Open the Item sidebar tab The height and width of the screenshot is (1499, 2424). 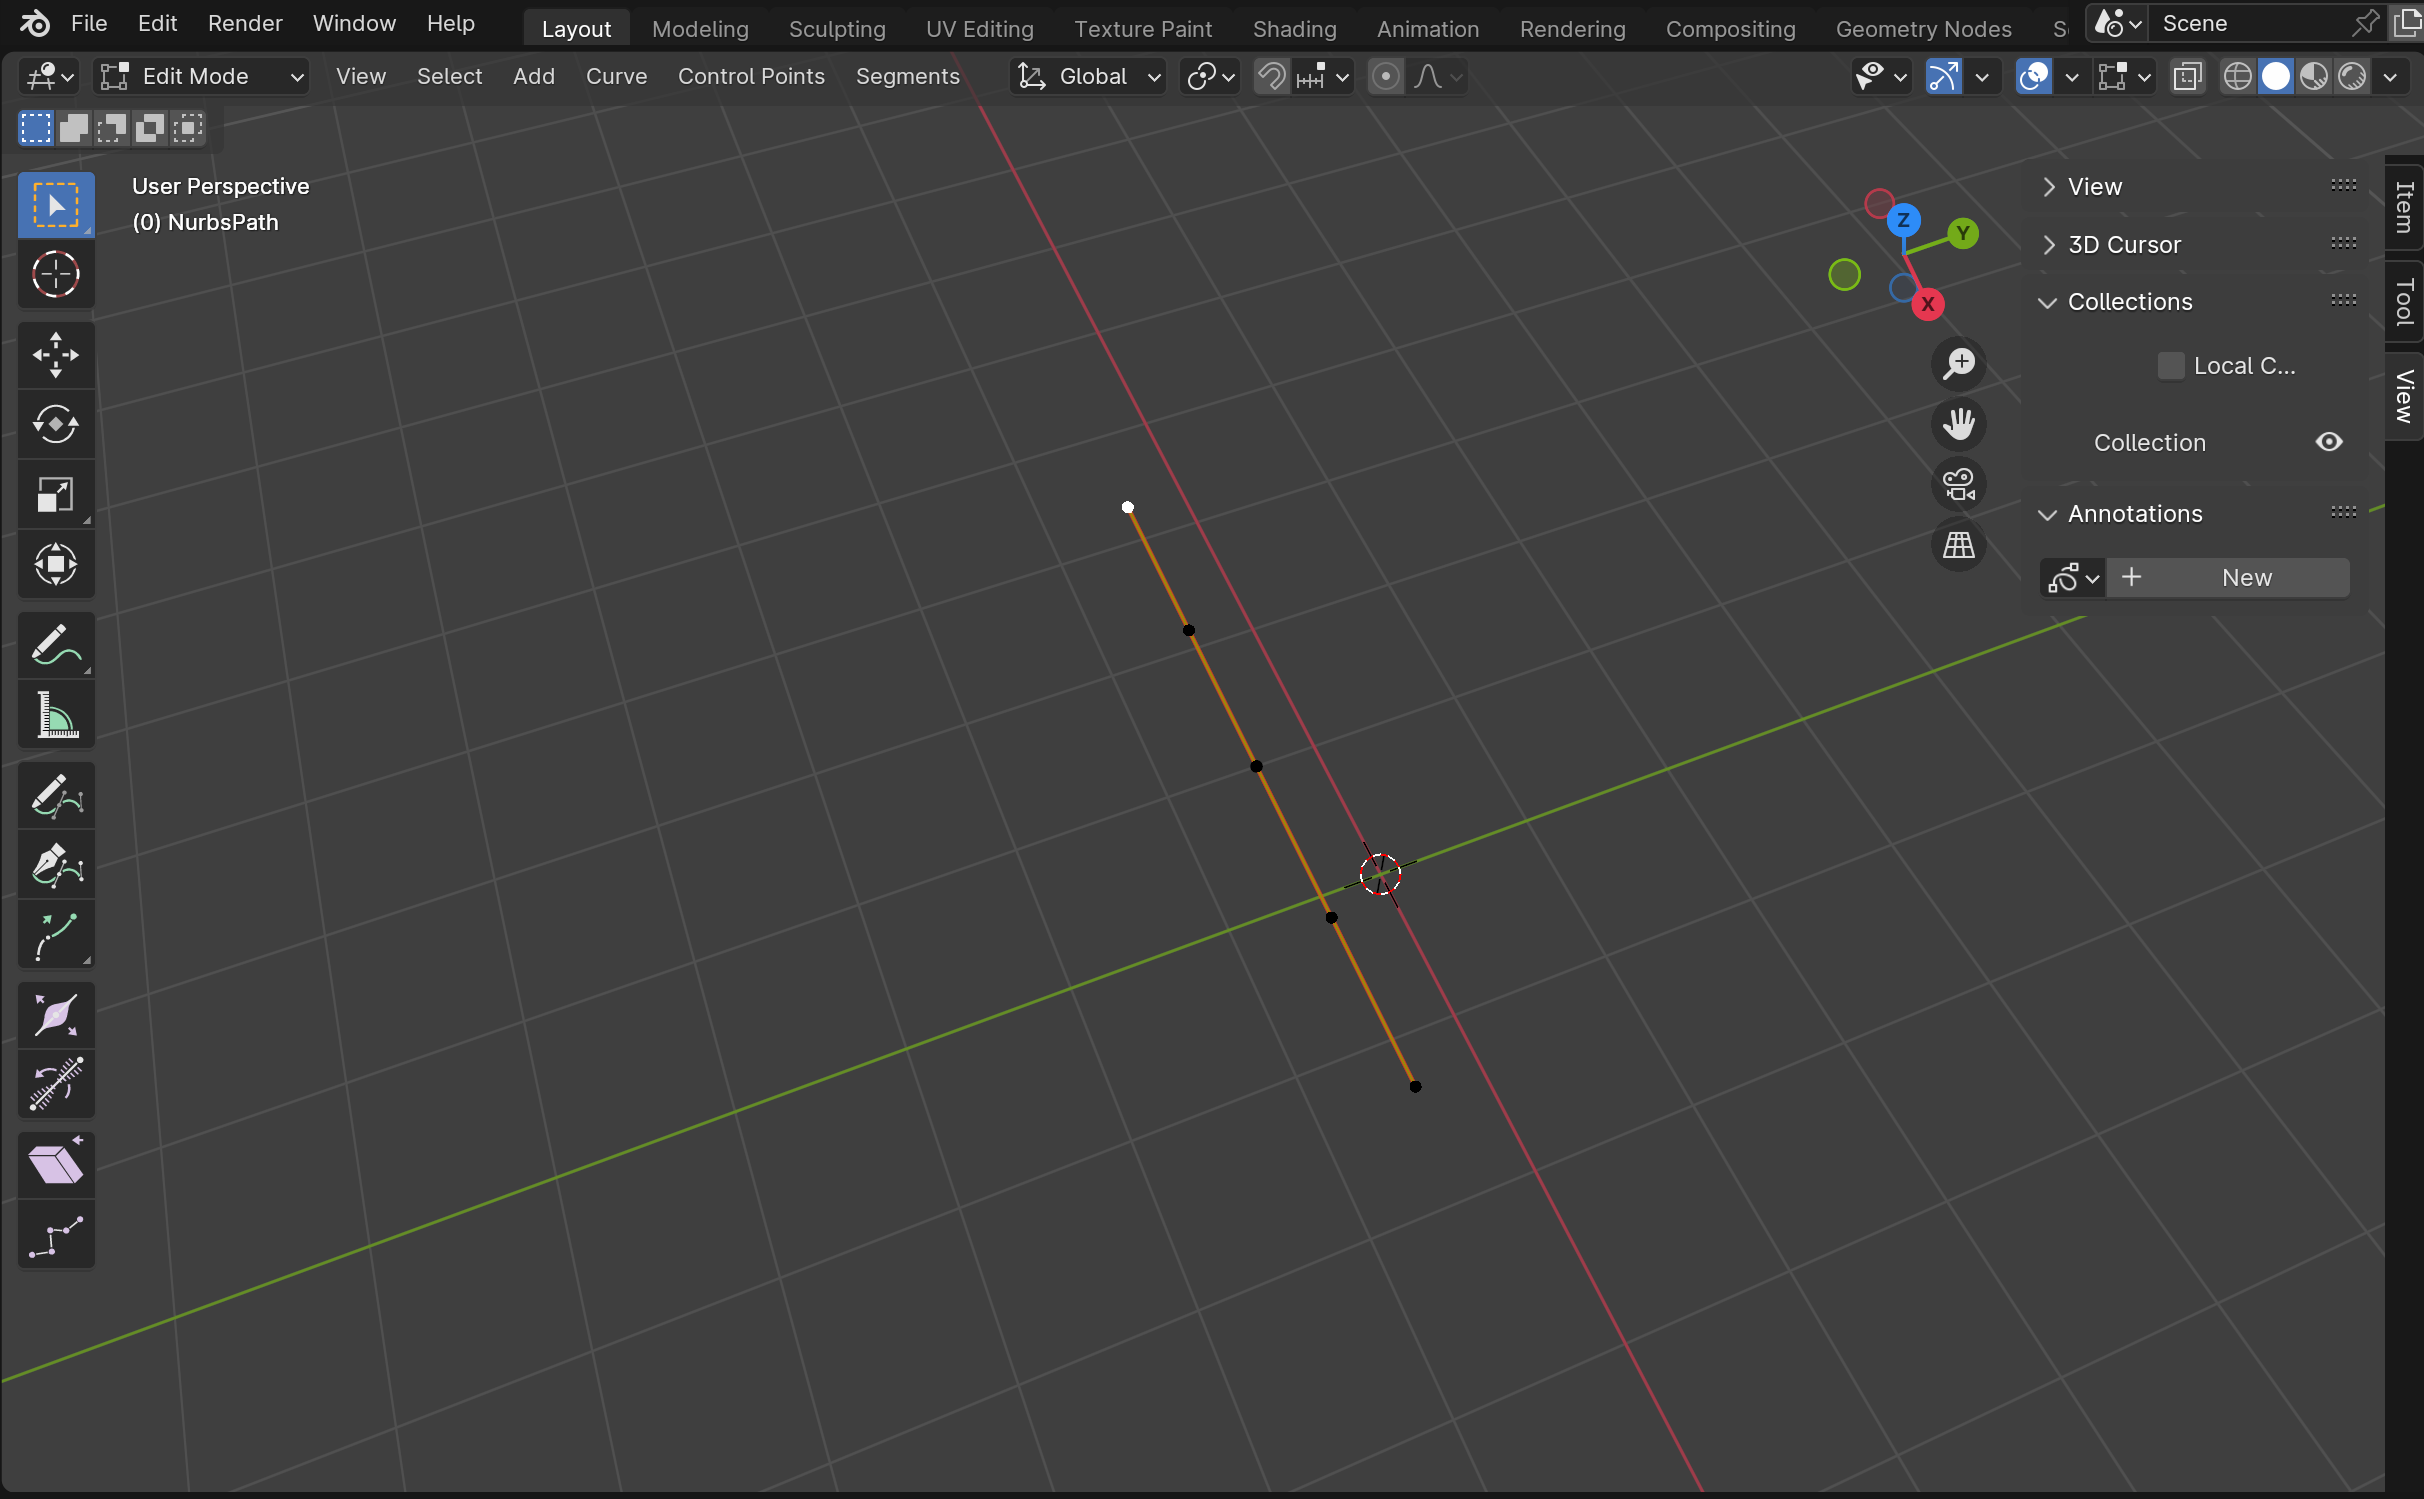[x=2404, y=207]
